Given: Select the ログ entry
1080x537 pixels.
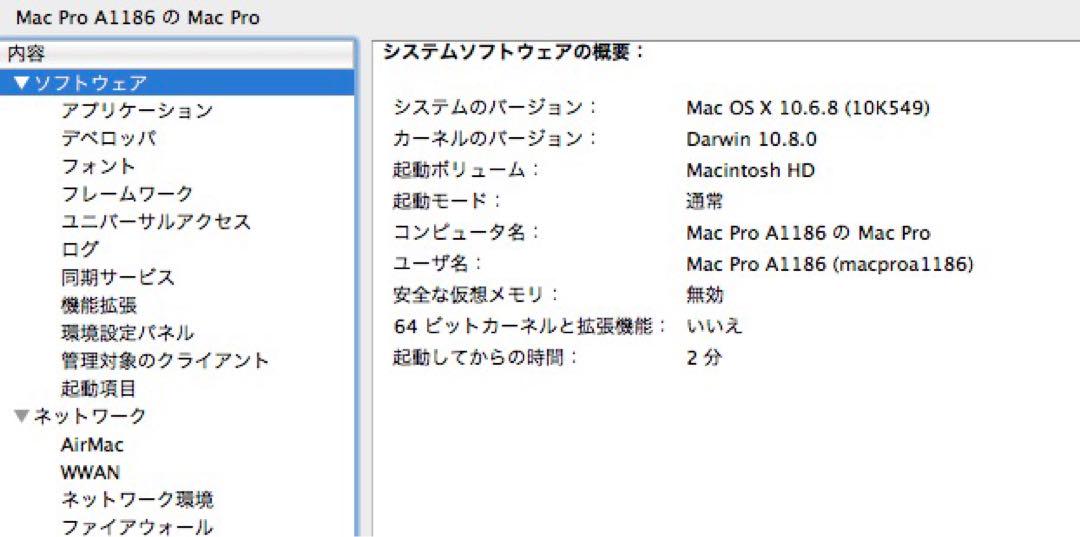Looking at the screenshot, I should (80, 249).
